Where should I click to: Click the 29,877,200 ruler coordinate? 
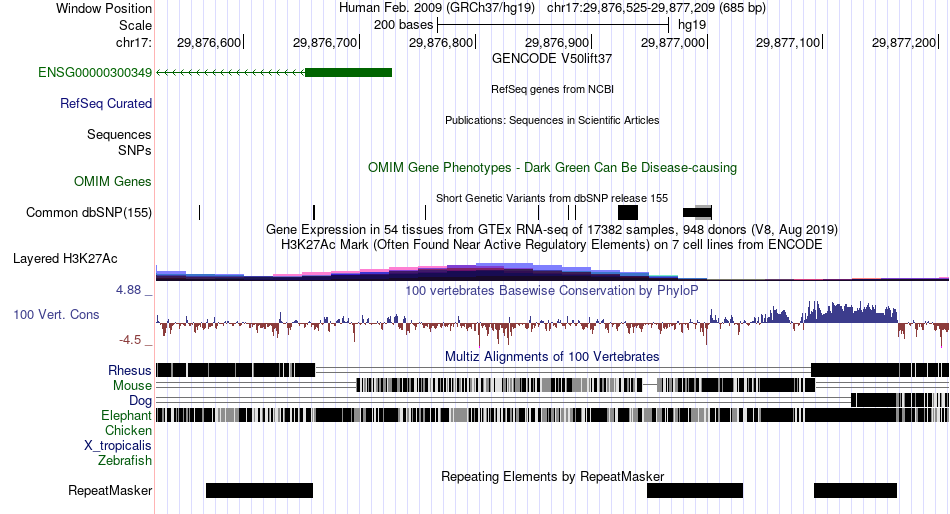coord(904,42)
